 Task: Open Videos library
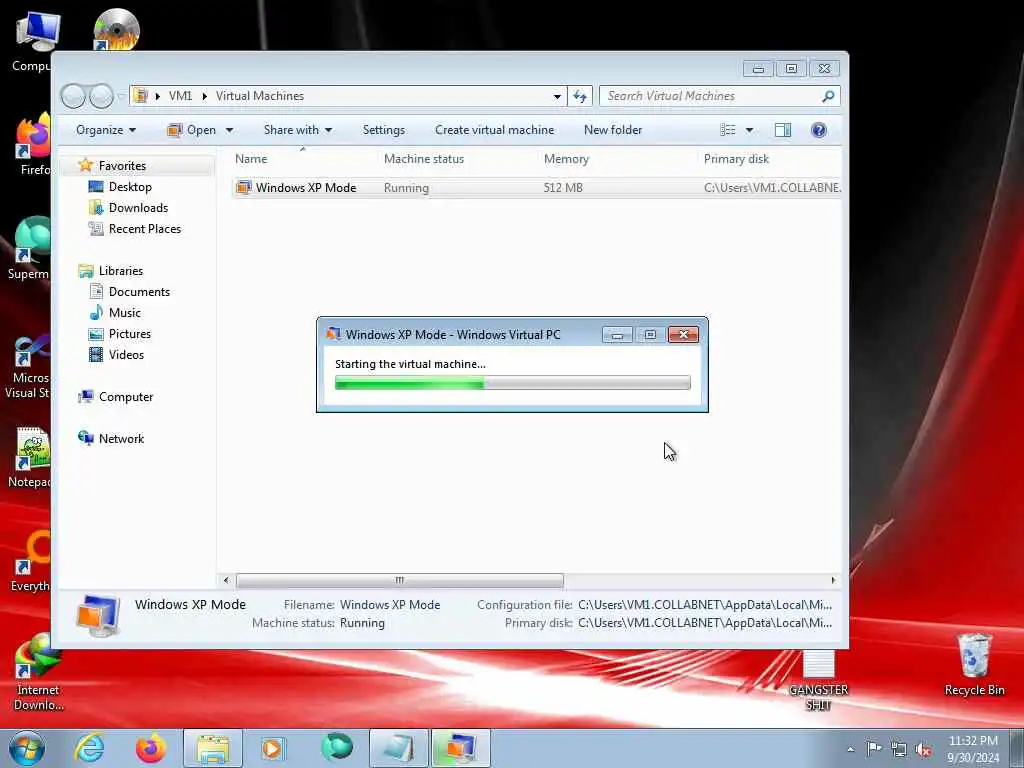126,355
